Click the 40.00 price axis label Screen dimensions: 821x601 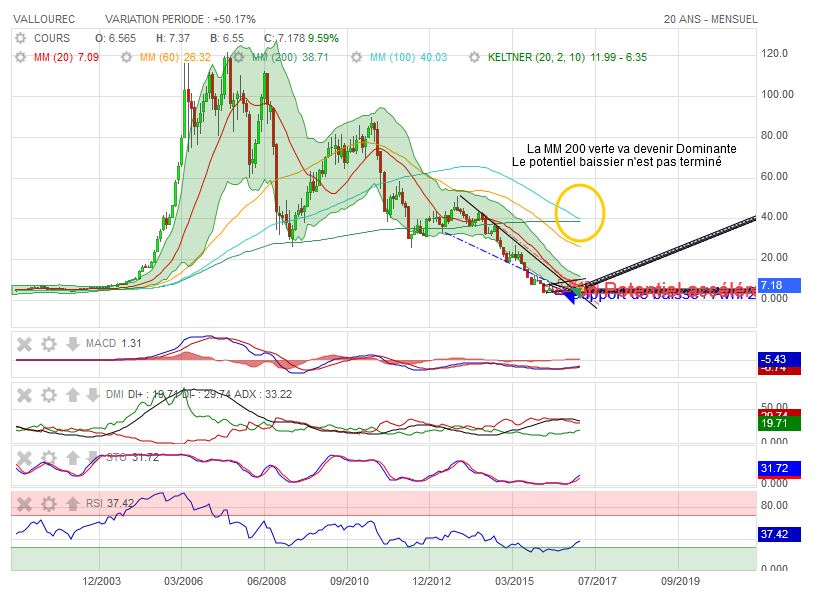click(x=774, y=217)
